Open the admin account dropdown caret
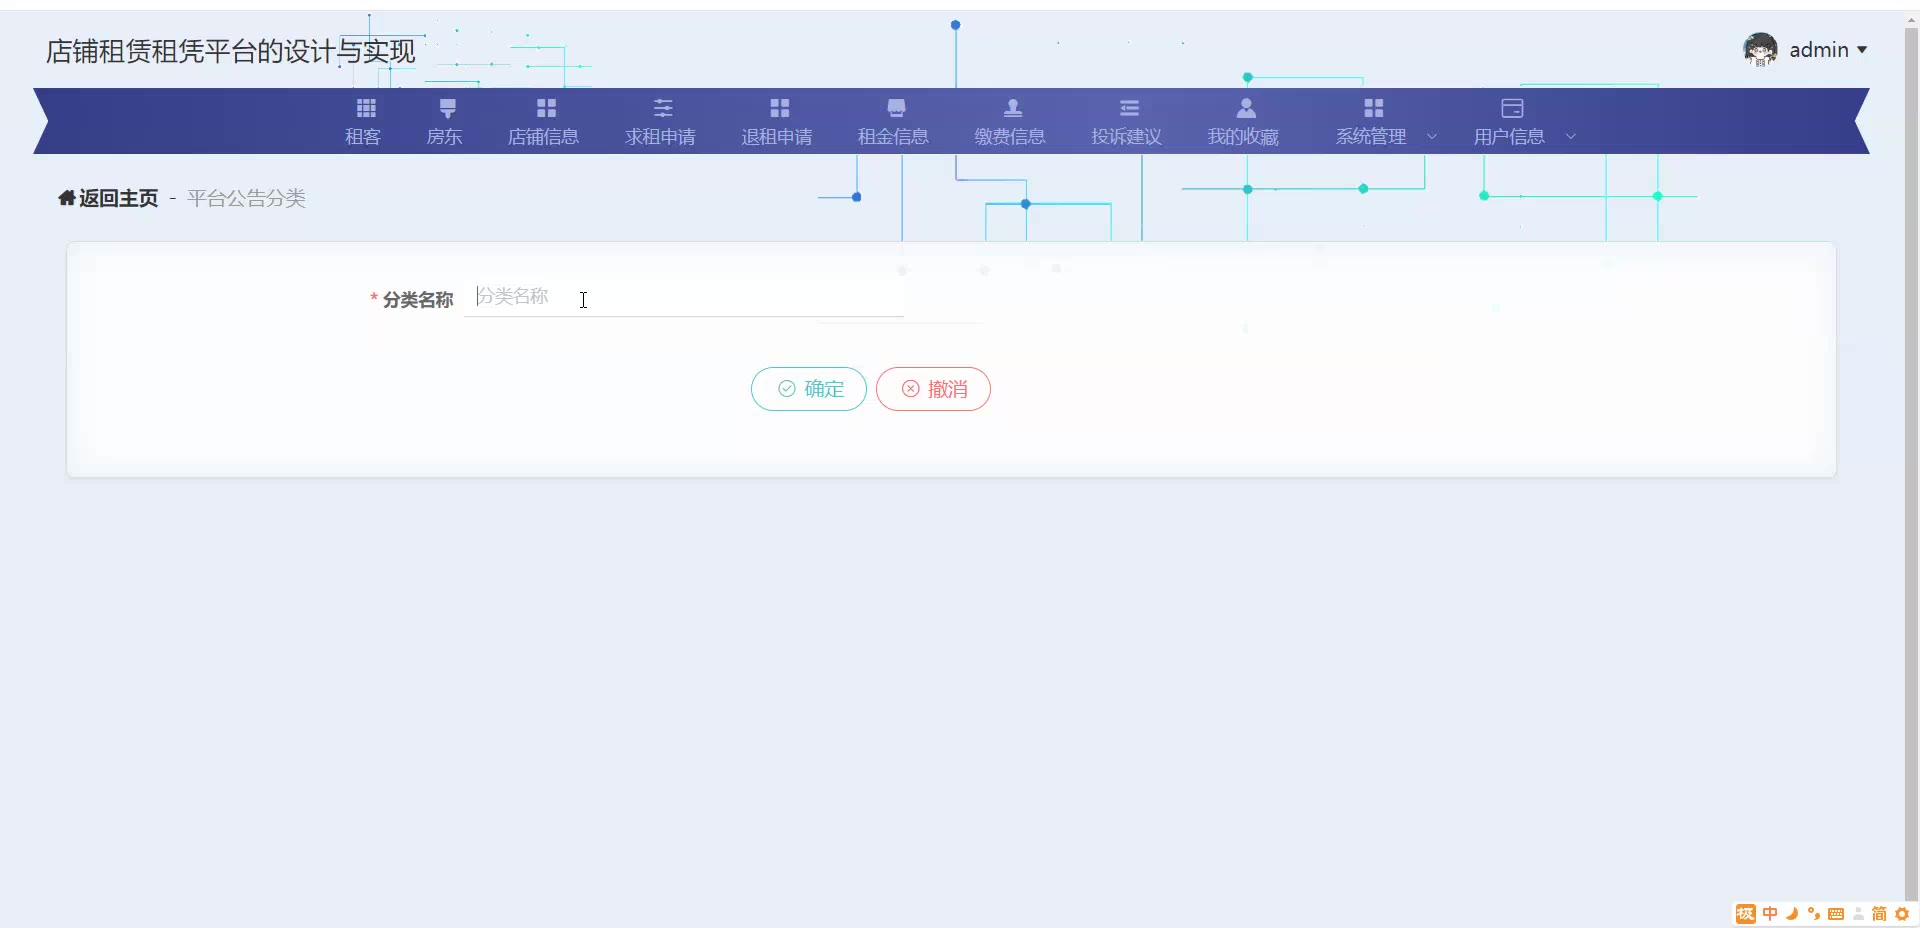 coord(1862,50)
